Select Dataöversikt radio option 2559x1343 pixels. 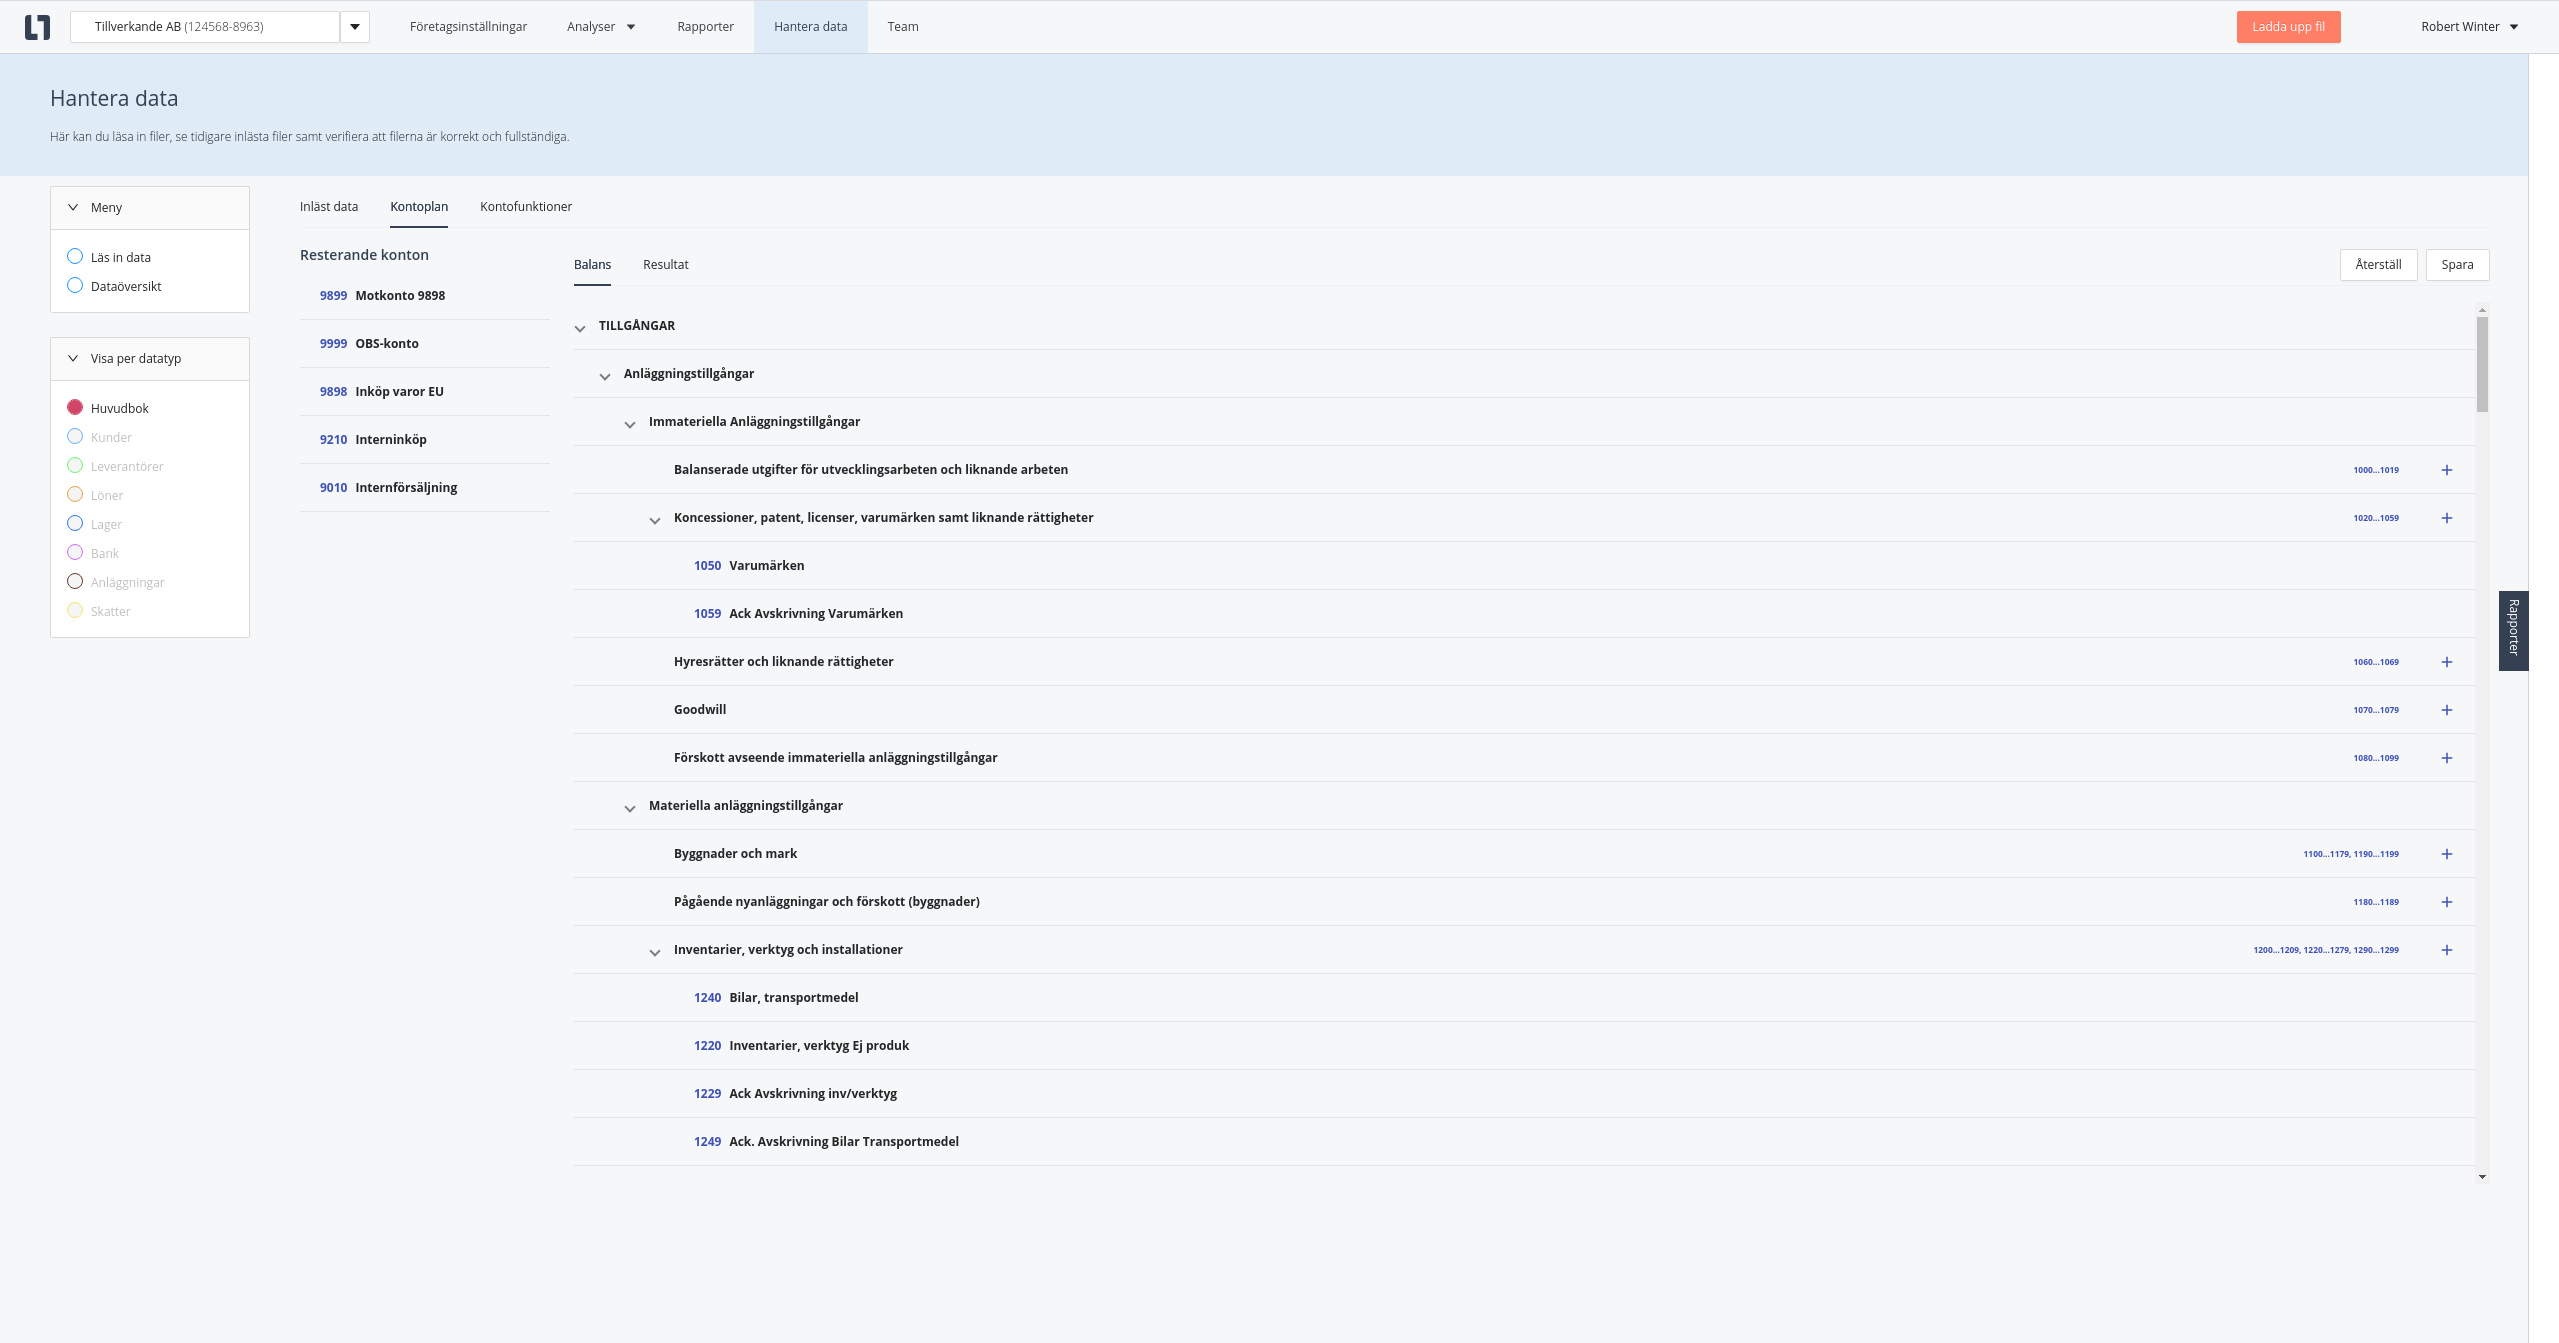coord(75,286)
